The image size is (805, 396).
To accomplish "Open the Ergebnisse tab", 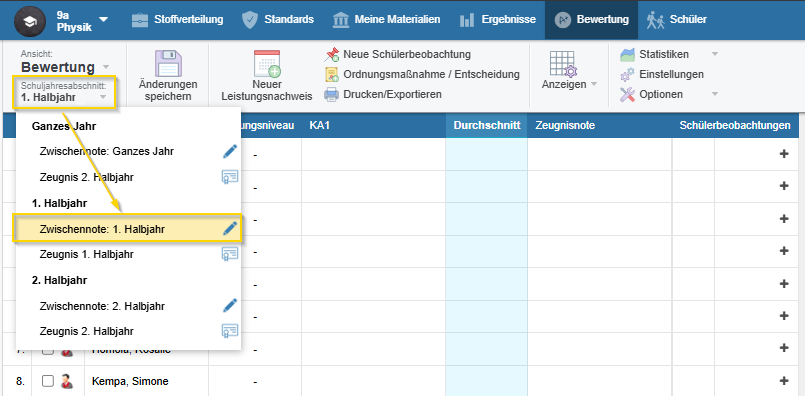I will 497,20.
